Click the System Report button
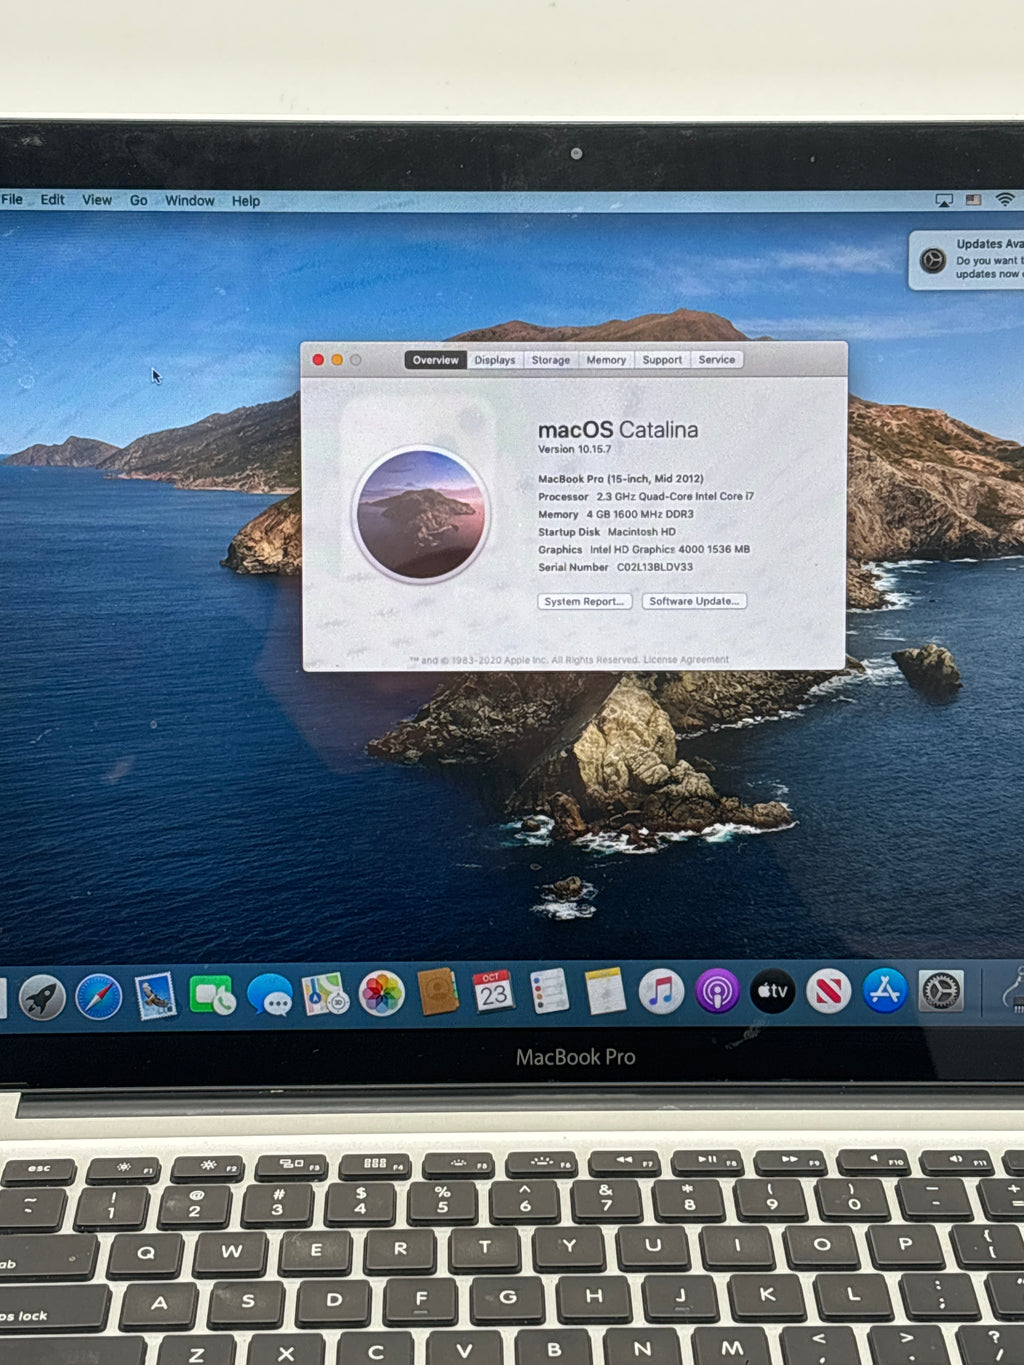This screenshot has height=1365, width=1024. click(585, 601)
